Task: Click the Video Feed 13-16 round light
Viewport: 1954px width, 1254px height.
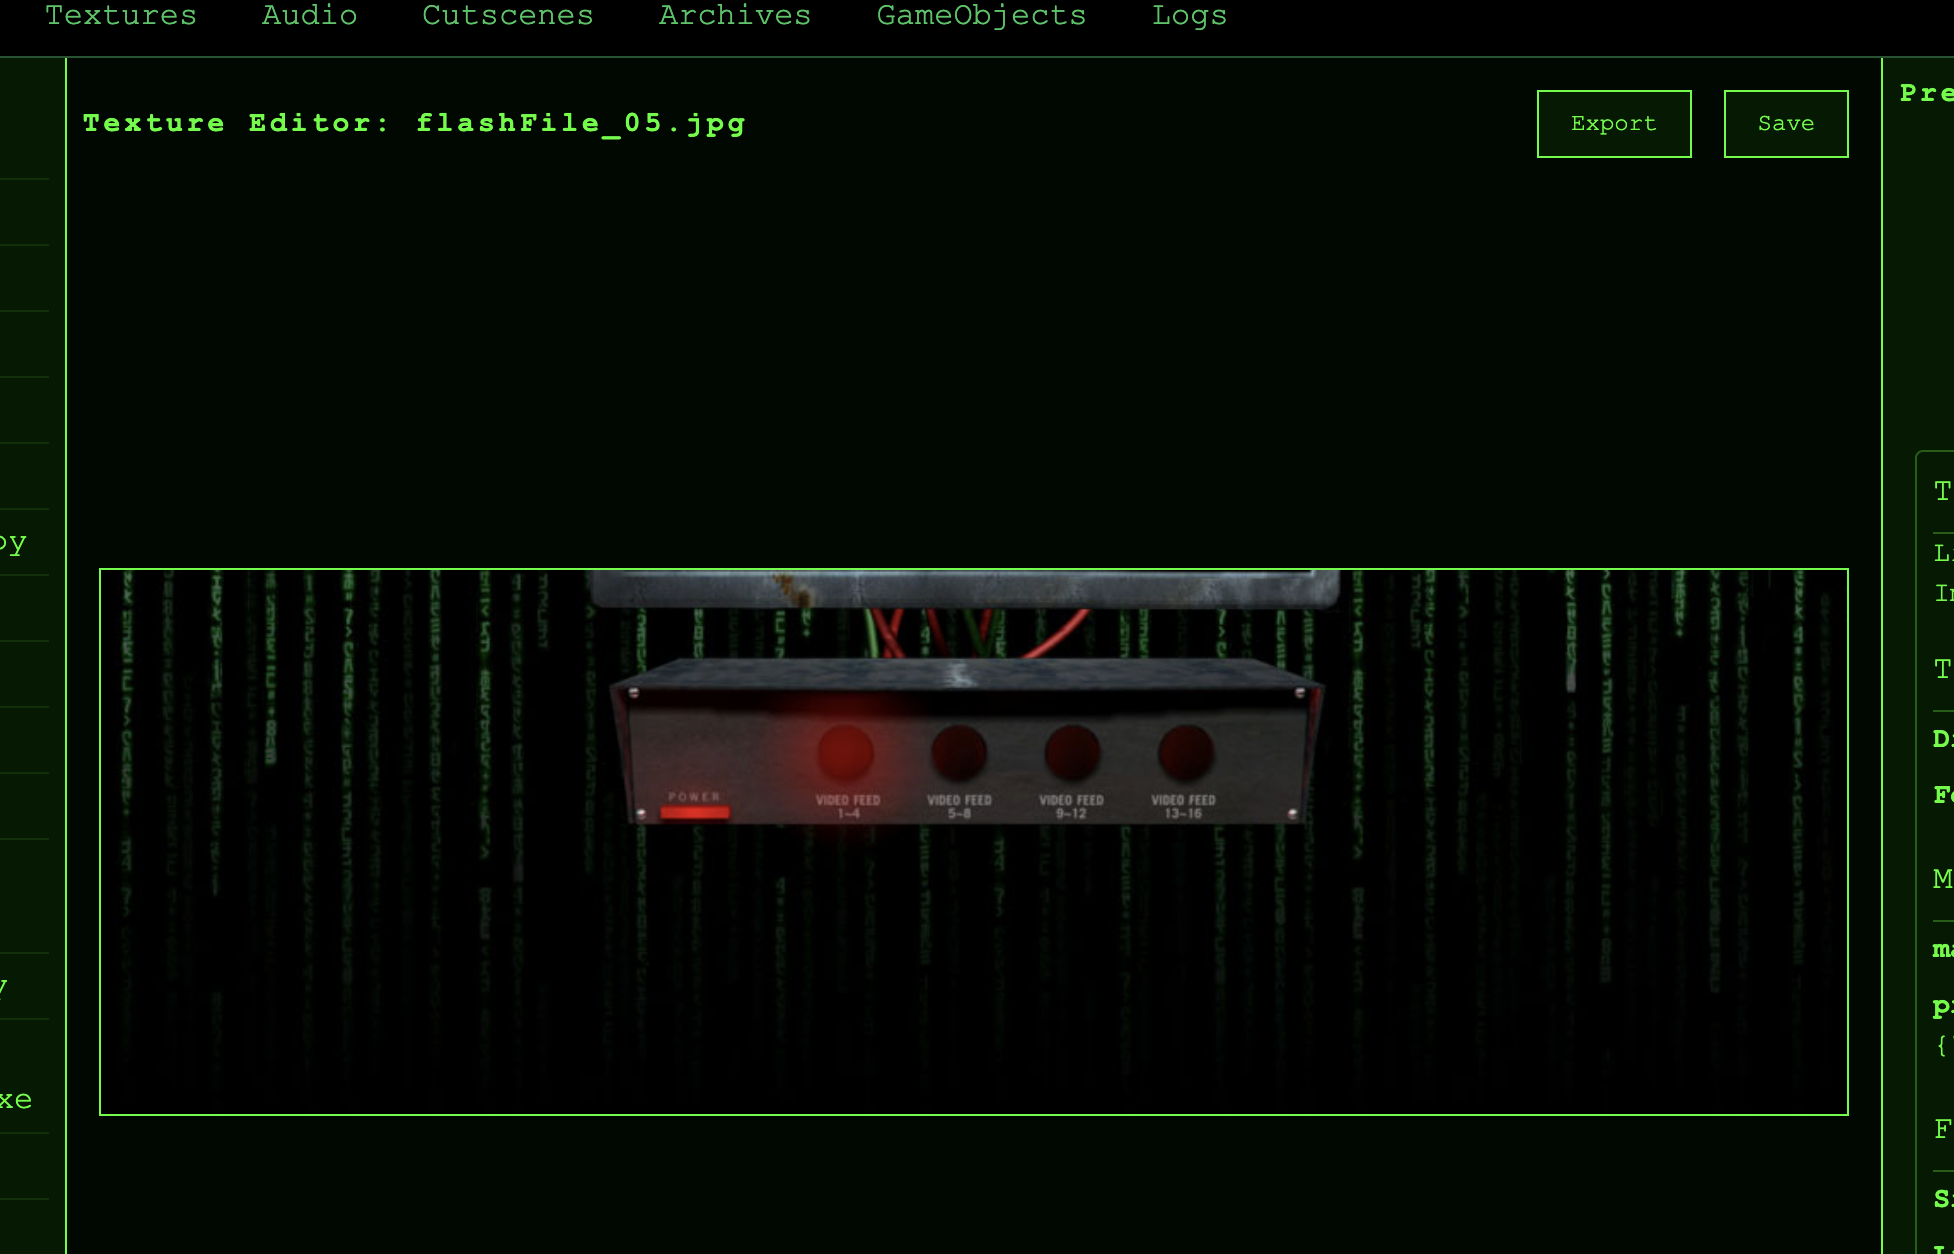Action: [1185, 752]
